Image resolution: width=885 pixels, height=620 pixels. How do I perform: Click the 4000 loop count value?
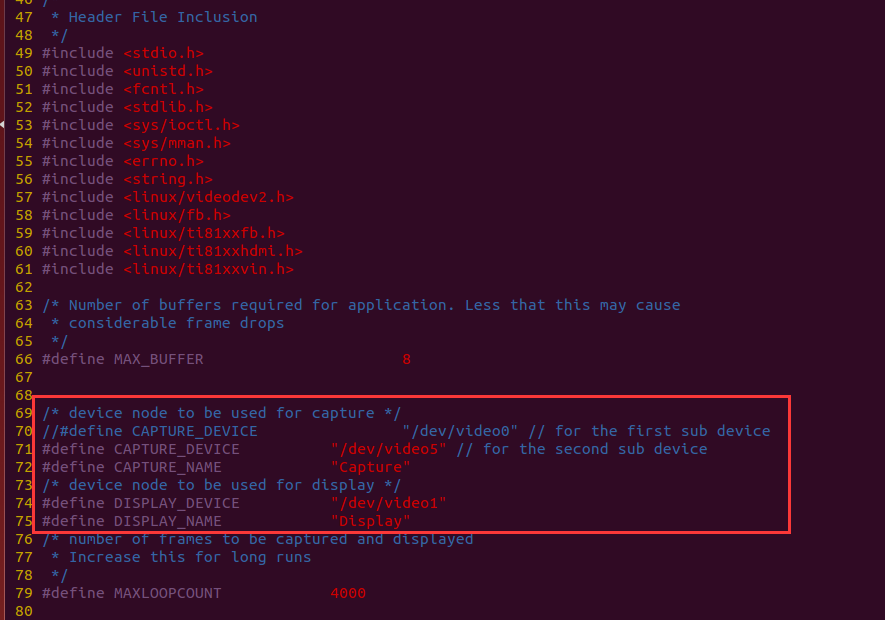pyautogui.click(x=348, y=593)
